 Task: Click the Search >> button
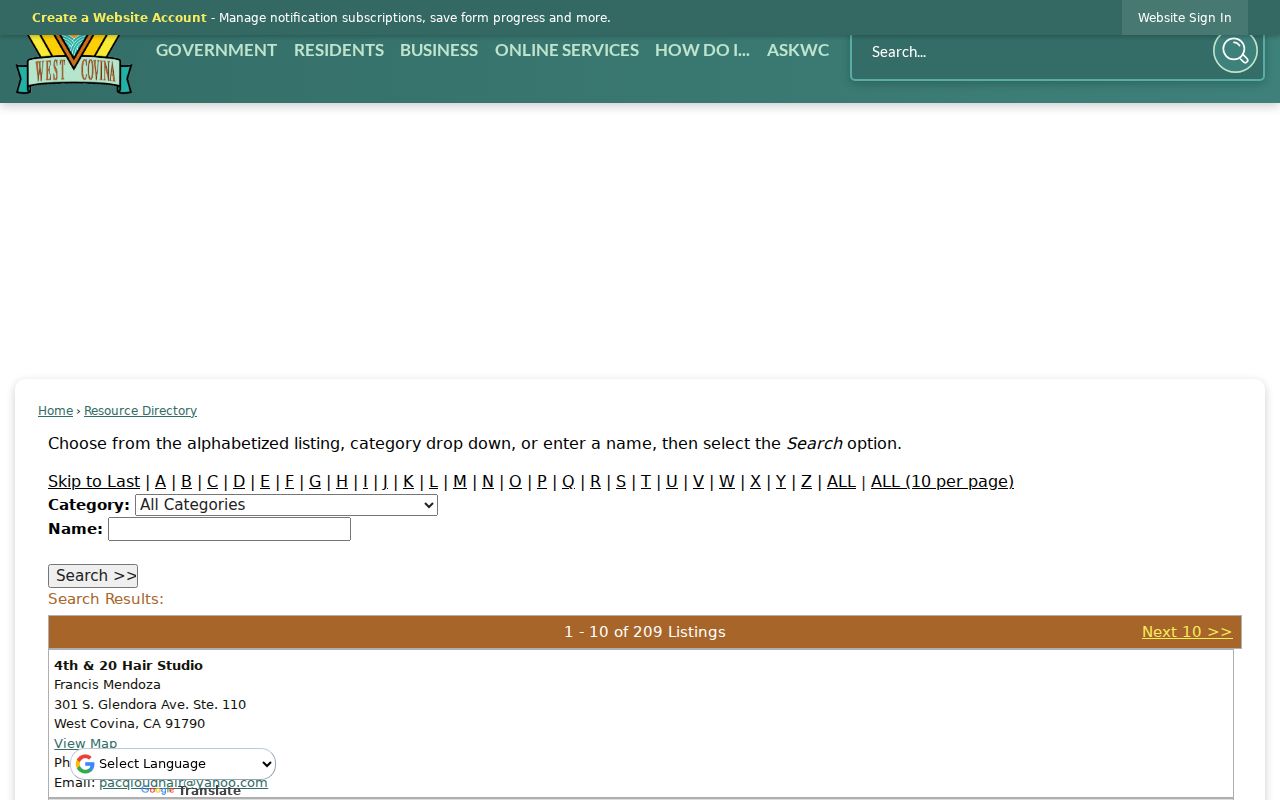coord(93,576)
